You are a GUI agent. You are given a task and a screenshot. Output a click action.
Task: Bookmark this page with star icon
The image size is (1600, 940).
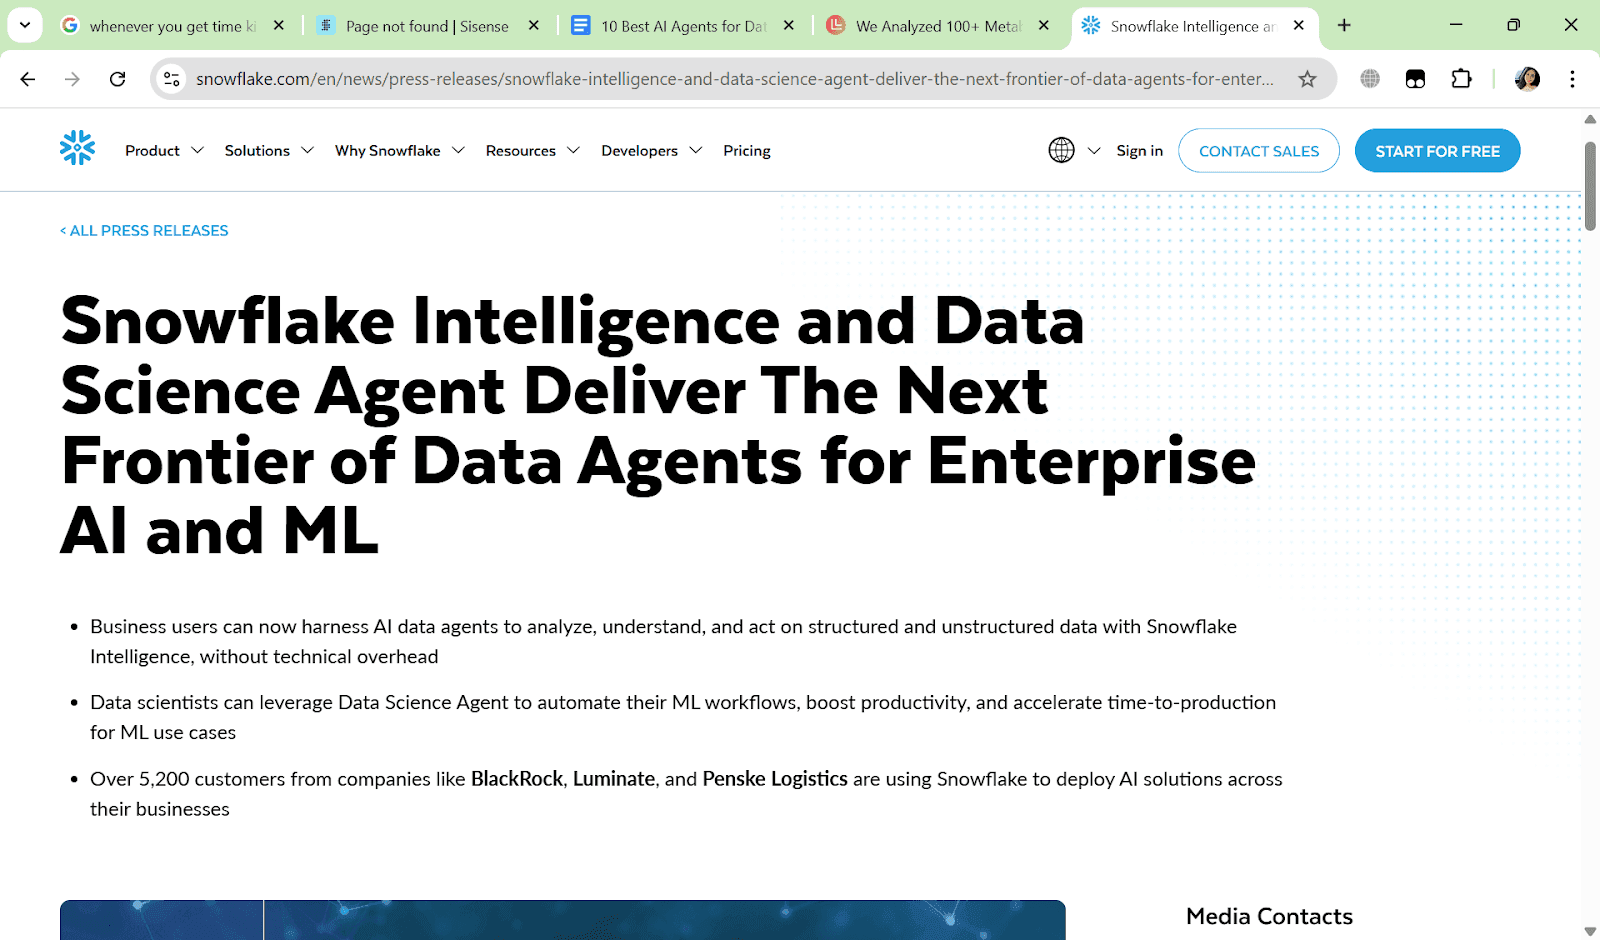1307,79
